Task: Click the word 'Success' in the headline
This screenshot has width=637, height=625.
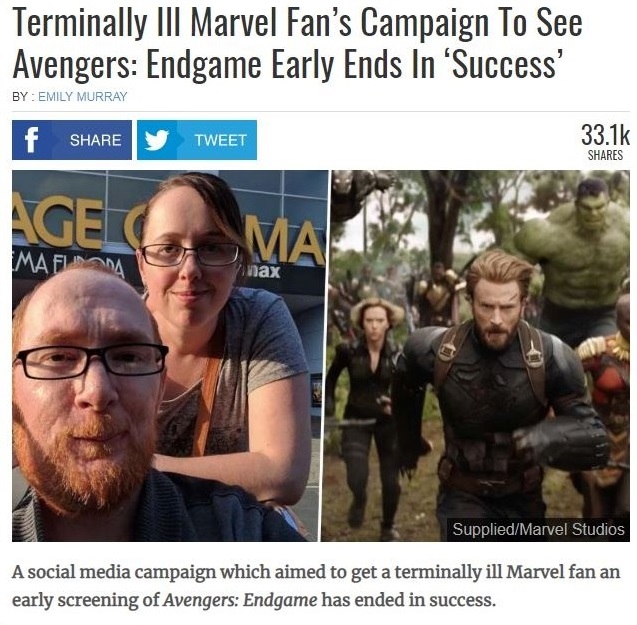Action: [x=505, y=65]
